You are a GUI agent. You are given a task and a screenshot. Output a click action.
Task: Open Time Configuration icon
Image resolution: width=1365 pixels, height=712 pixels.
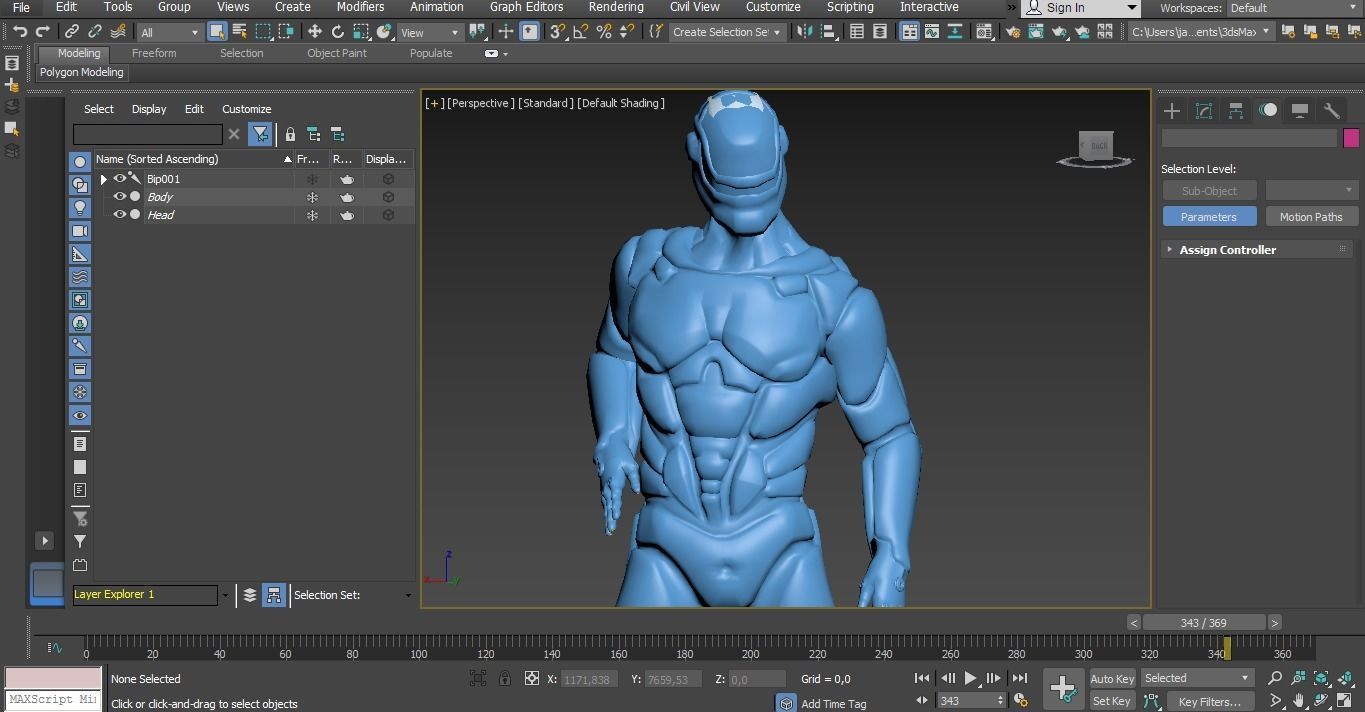[1021, 700]
